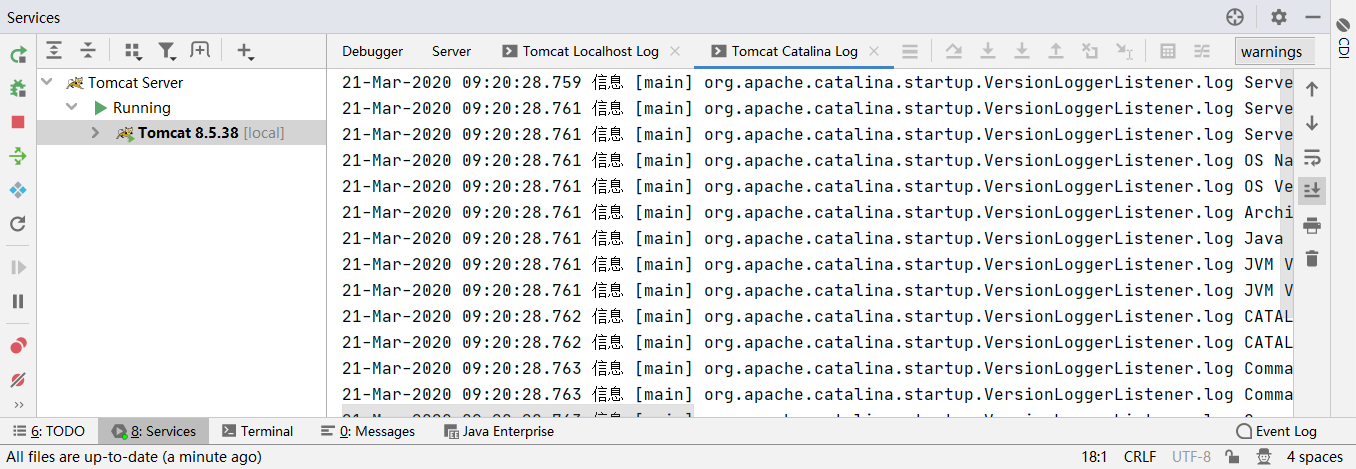
Task: Click the CRLF line separator indicator
Action: click(1139, 457)
